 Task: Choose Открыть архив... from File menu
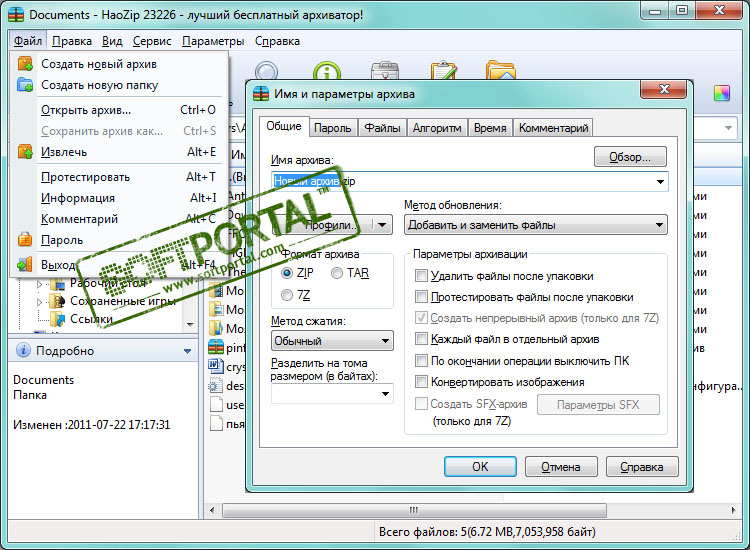(x=128, y=110)
